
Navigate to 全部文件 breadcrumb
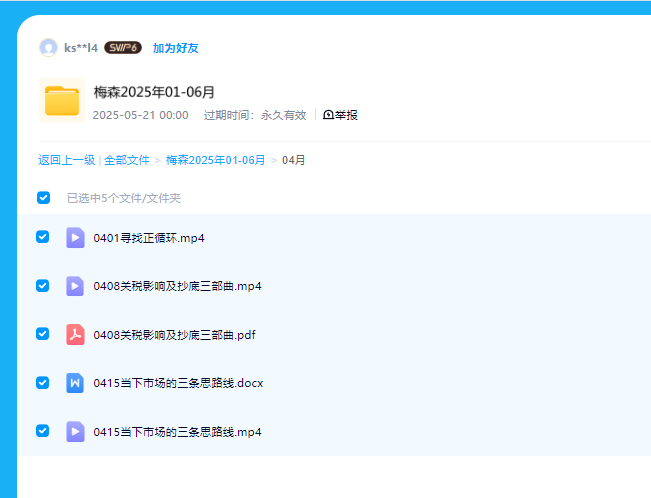(127, 160)
